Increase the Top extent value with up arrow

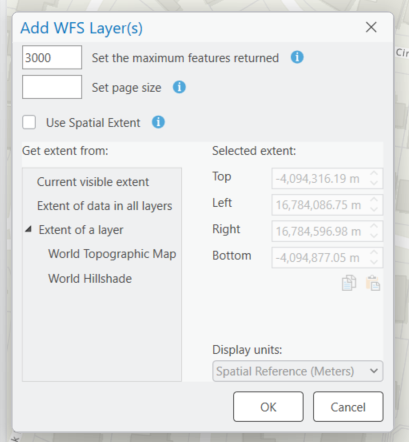pyautogui.click(x=374, y=174)
